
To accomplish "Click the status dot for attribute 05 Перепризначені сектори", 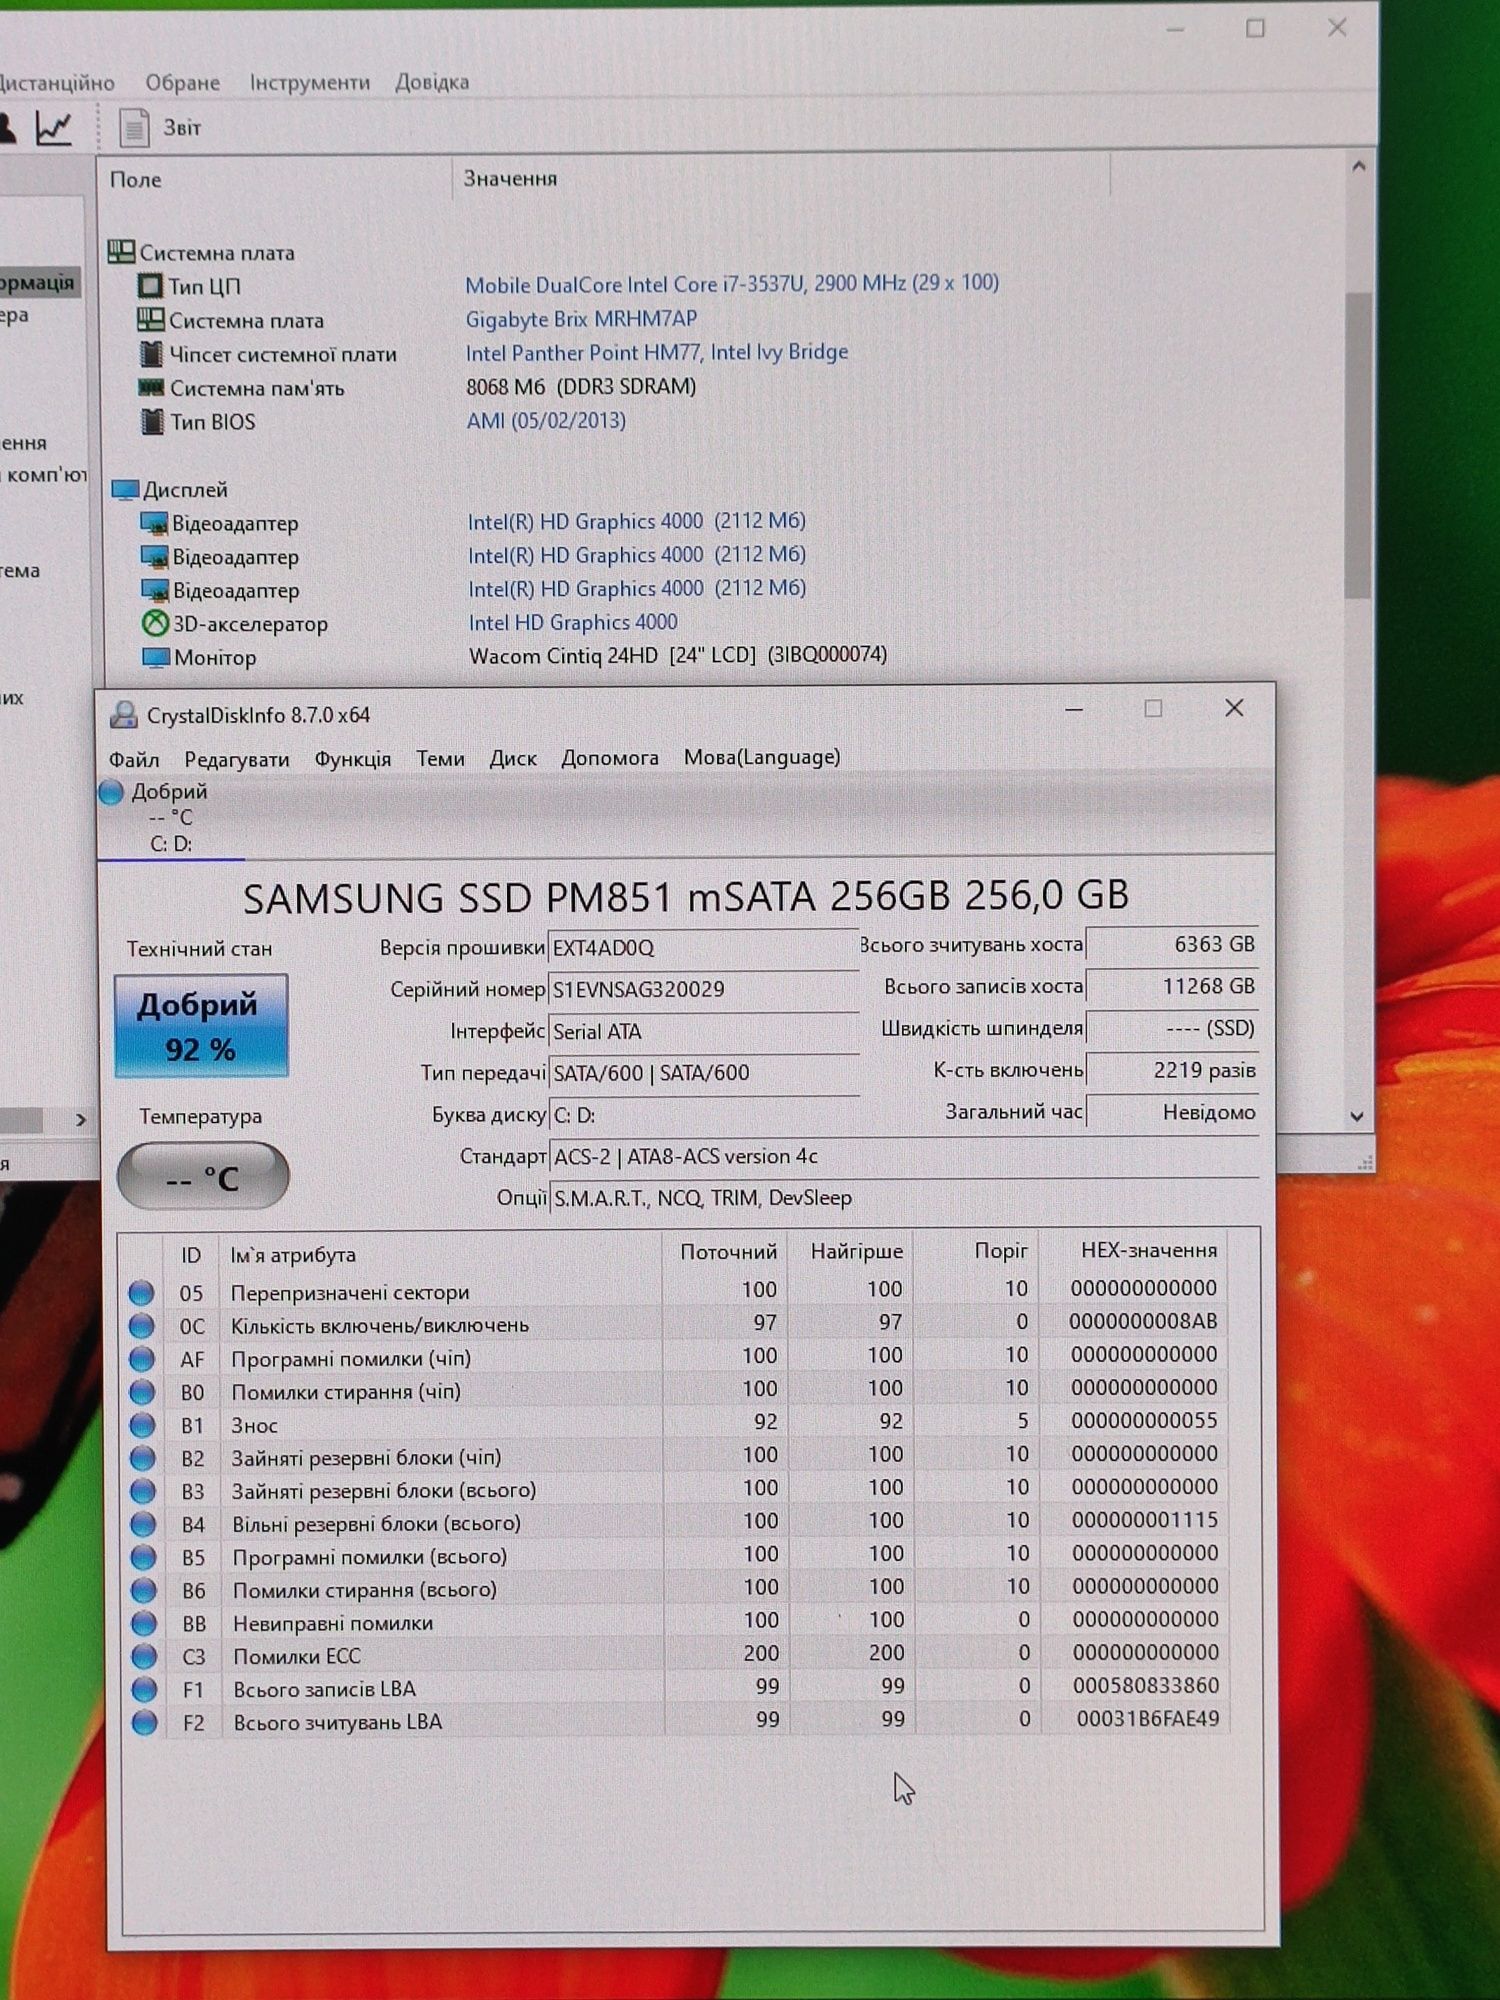I will click(x=142, y=1293).
